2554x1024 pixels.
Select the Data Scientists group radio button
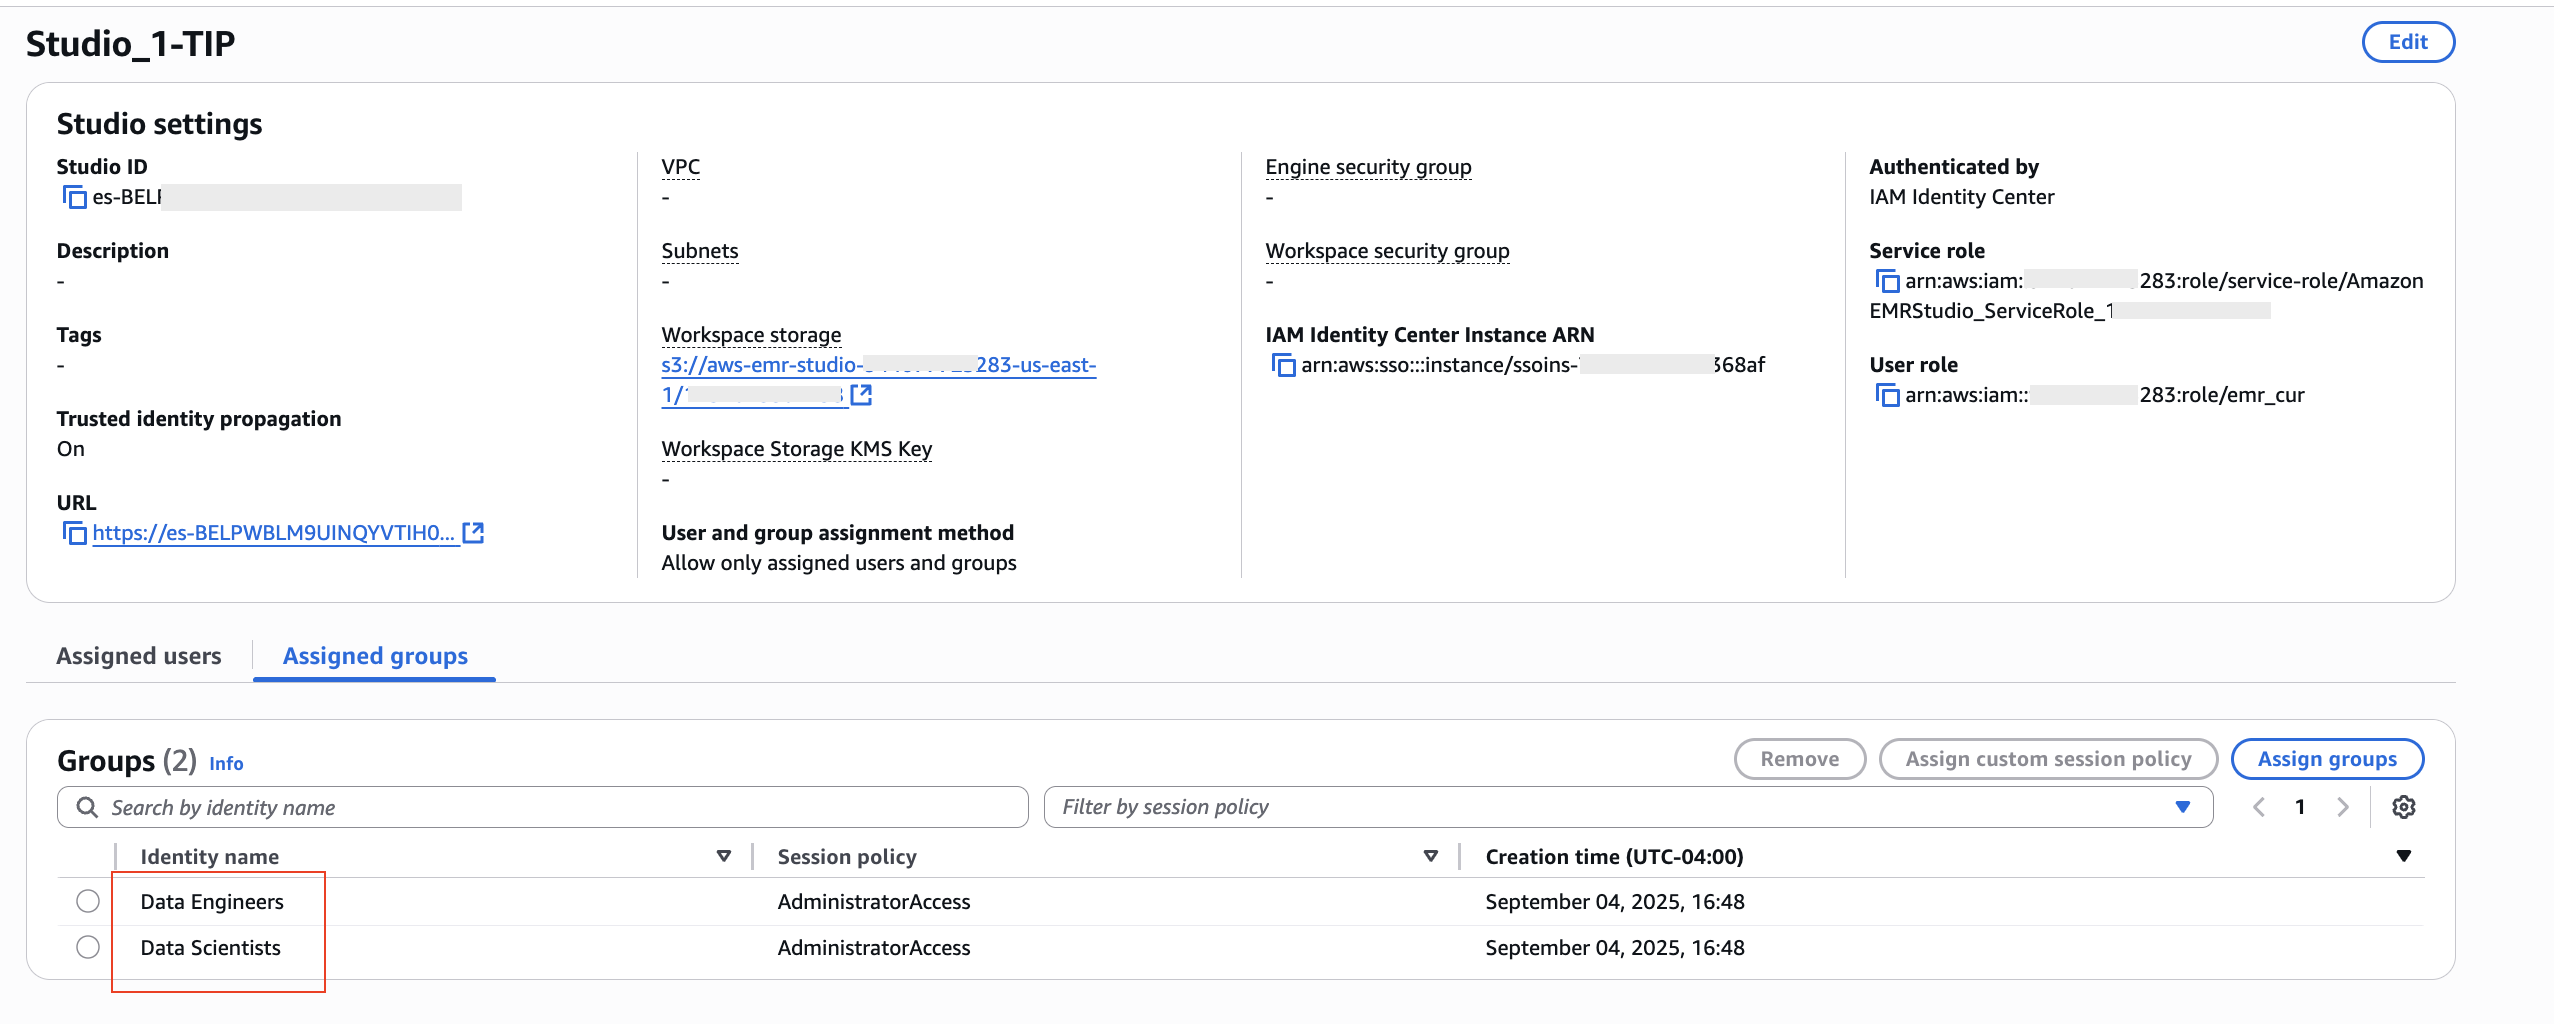coord(88,947)
